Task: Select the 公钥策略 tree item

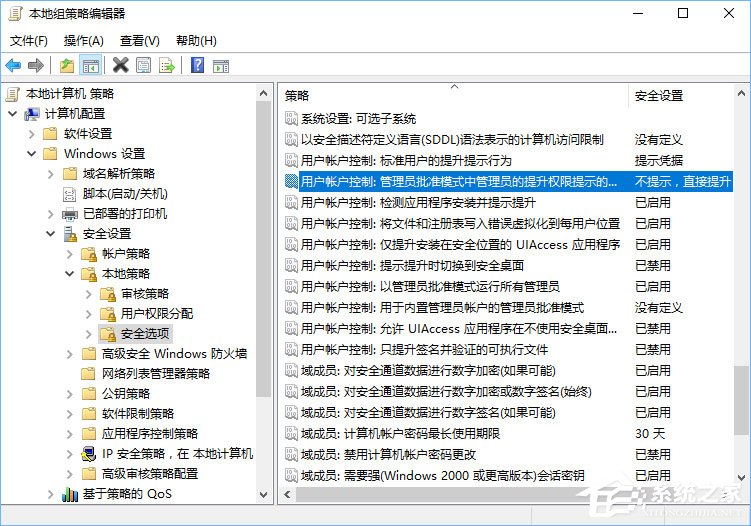Action: click(x=126, y=394)
